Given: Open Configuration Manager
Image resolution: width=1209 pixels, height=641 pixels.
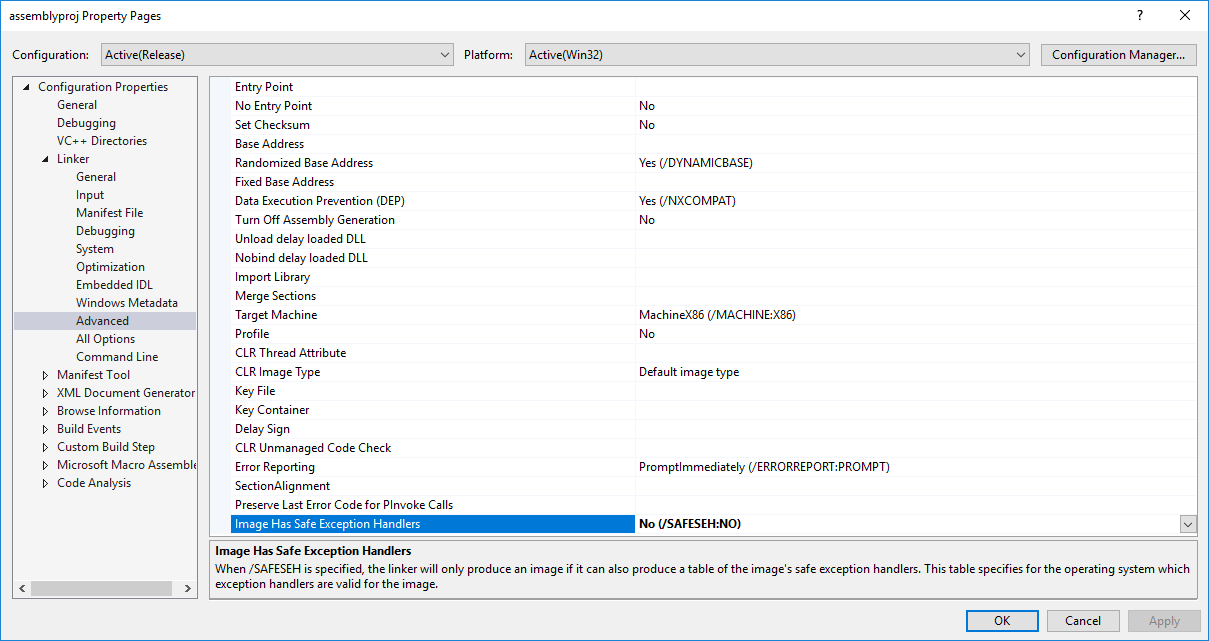Looking at the screenshot, I should point(1118,55).
